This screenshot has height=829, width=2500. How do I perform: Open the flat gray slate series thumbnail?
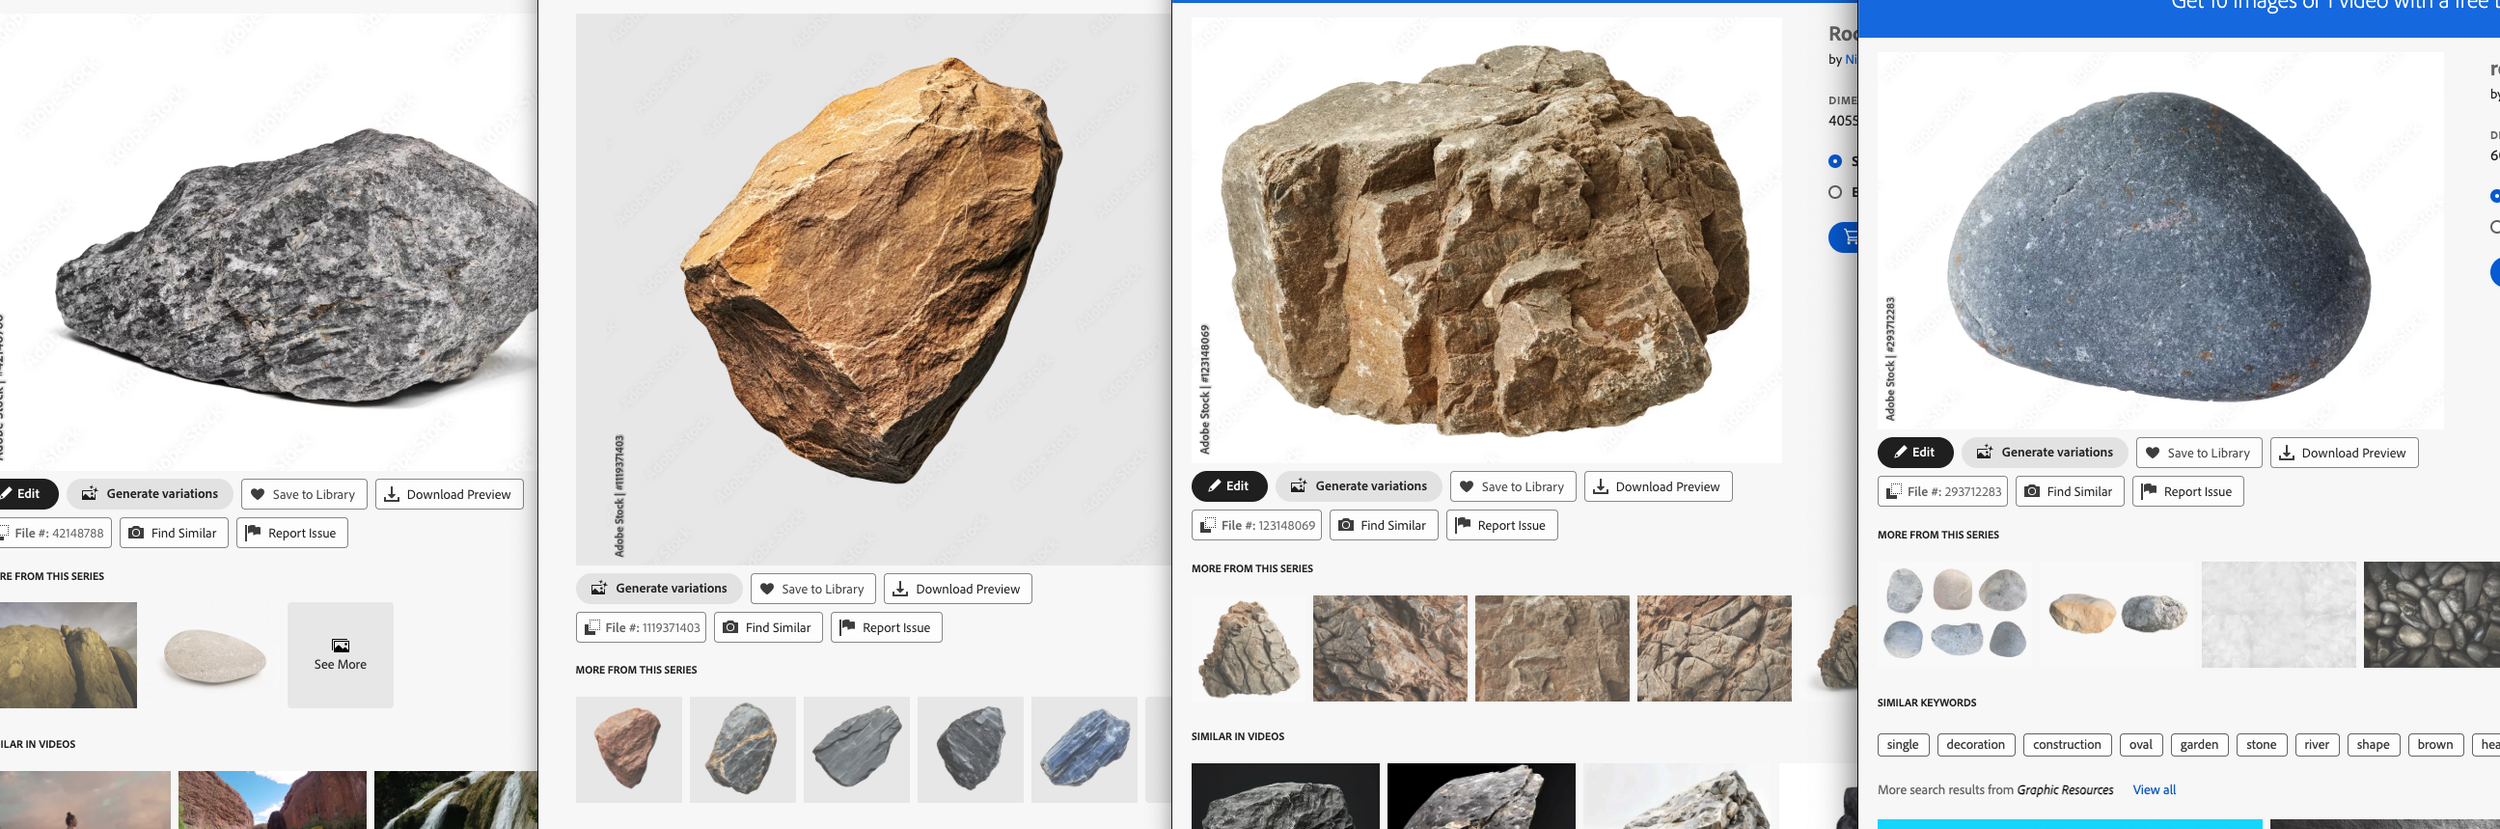[x=857, y=750]
